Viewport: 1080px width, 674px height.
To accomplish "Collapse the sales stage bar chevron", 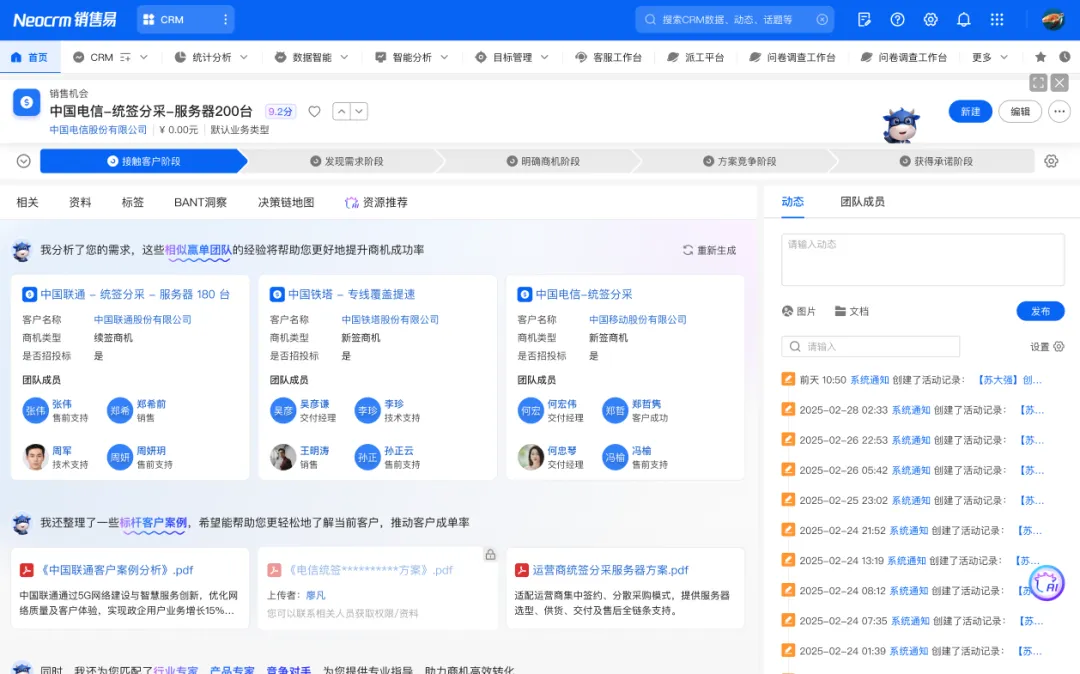I will coord(24,161).
